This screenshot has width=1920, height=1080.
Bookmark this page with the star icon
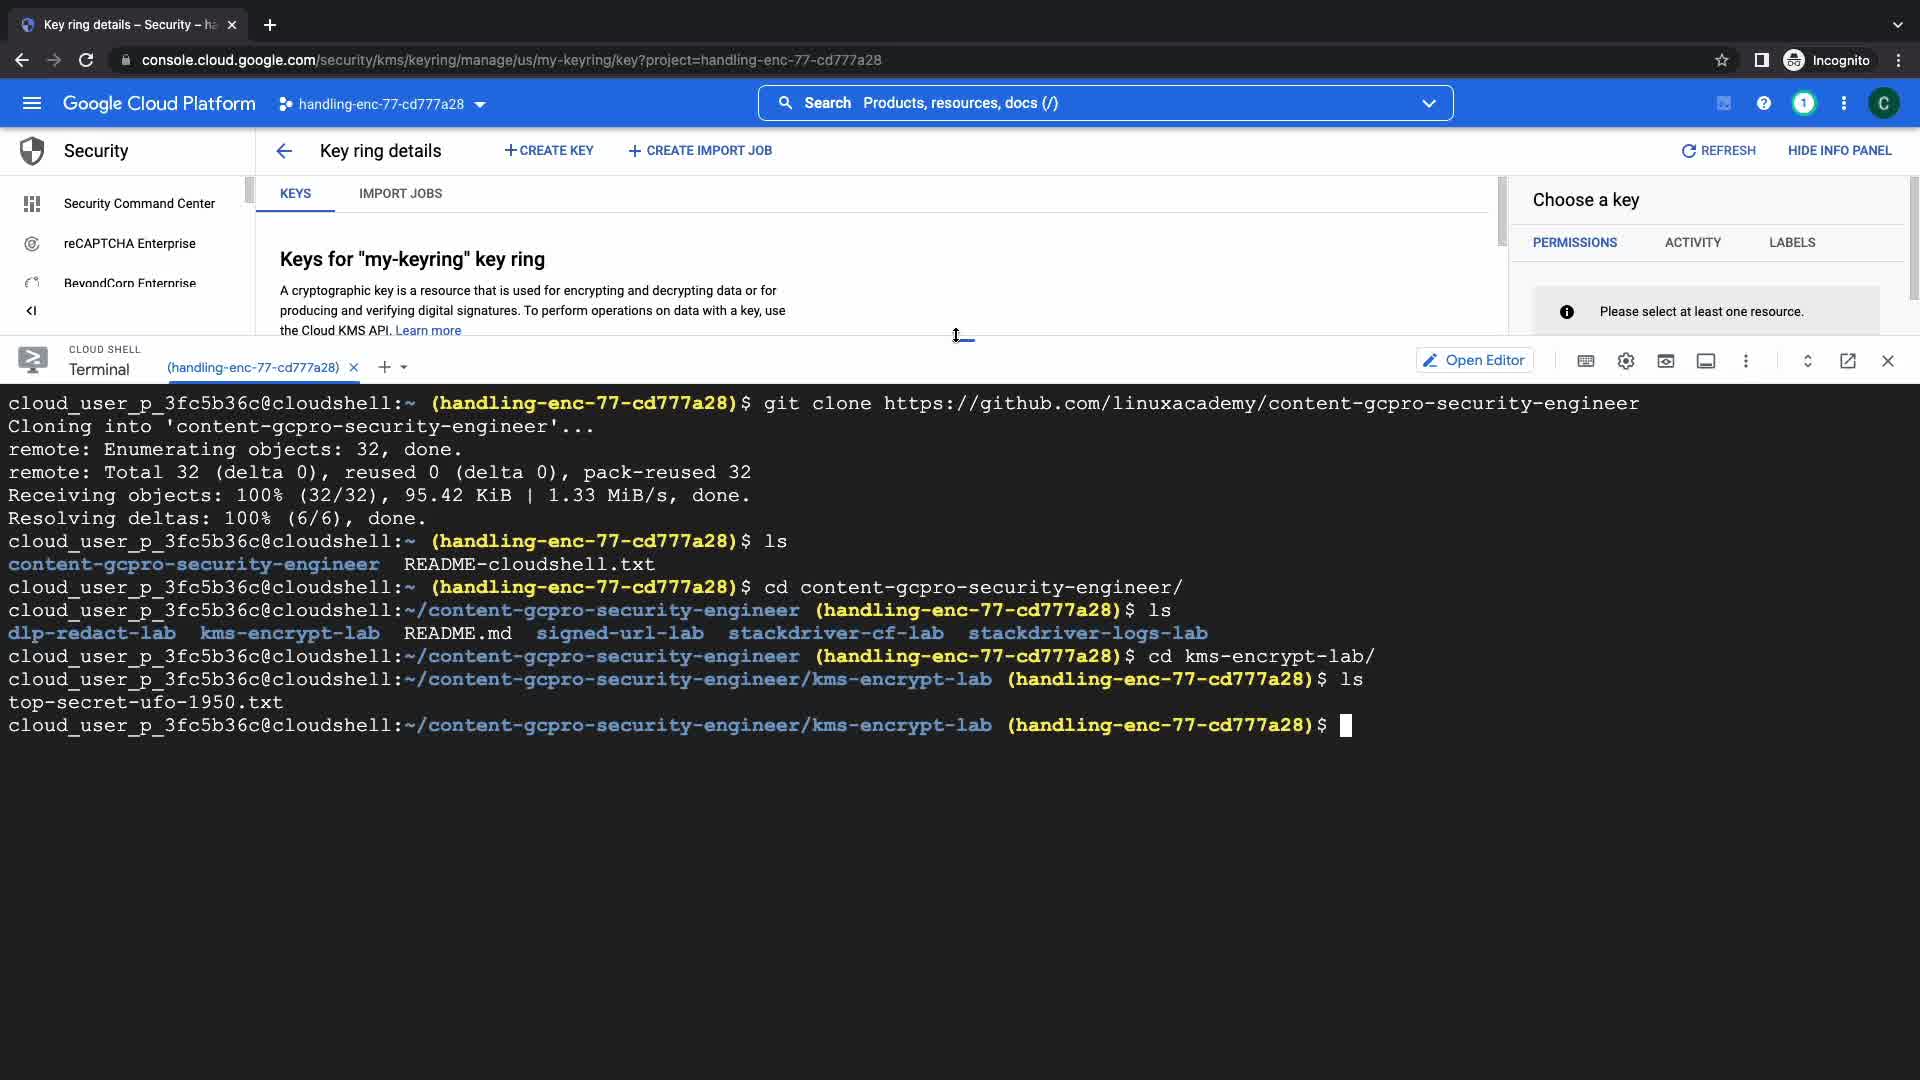(1722, 60)
